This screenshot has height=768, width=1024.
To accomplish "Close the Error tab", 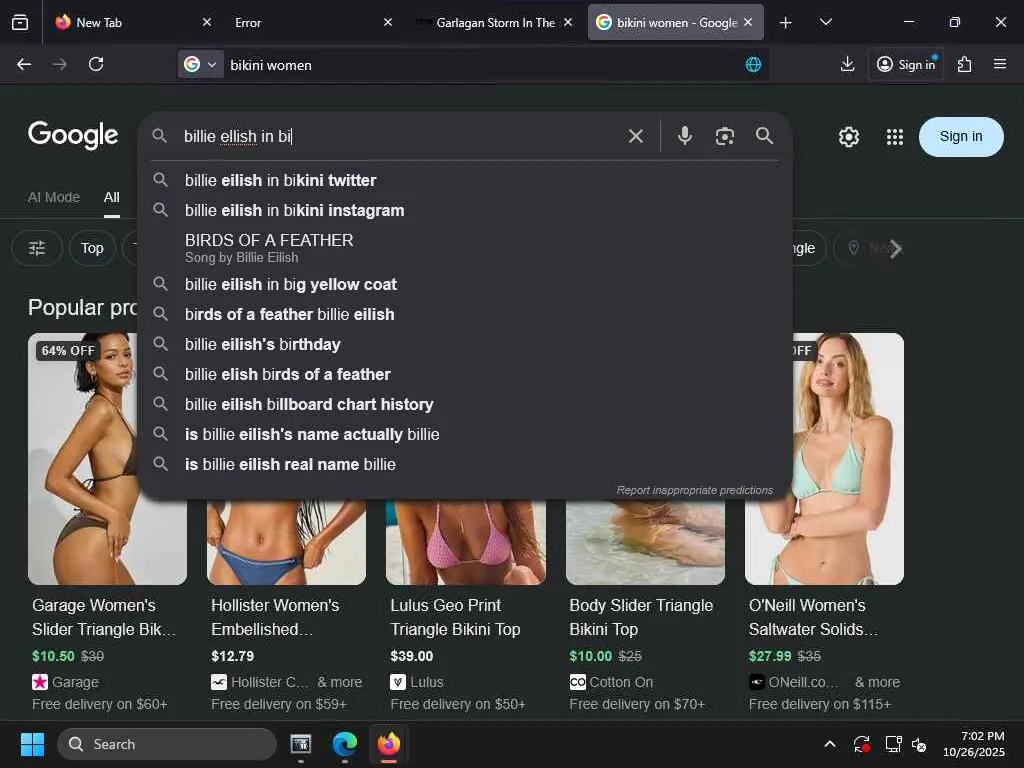I will point(388,22).
